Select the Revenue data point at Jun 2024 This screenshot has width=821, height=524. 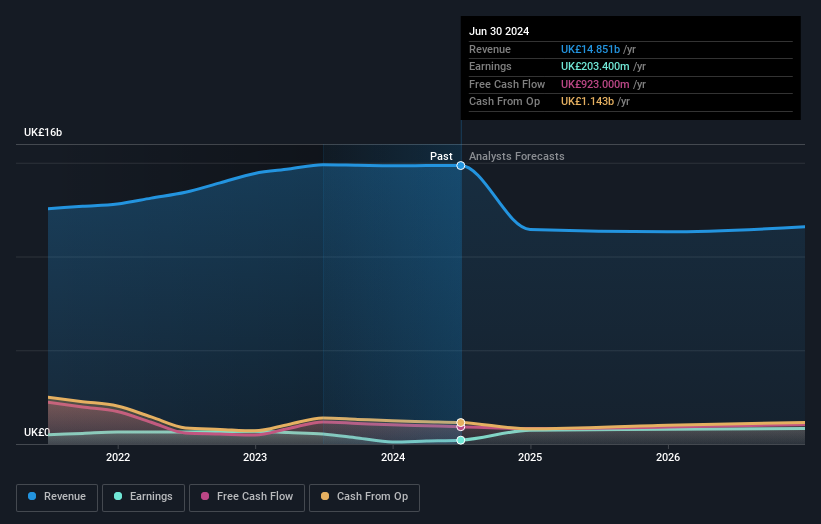click(x=461, y=165)
